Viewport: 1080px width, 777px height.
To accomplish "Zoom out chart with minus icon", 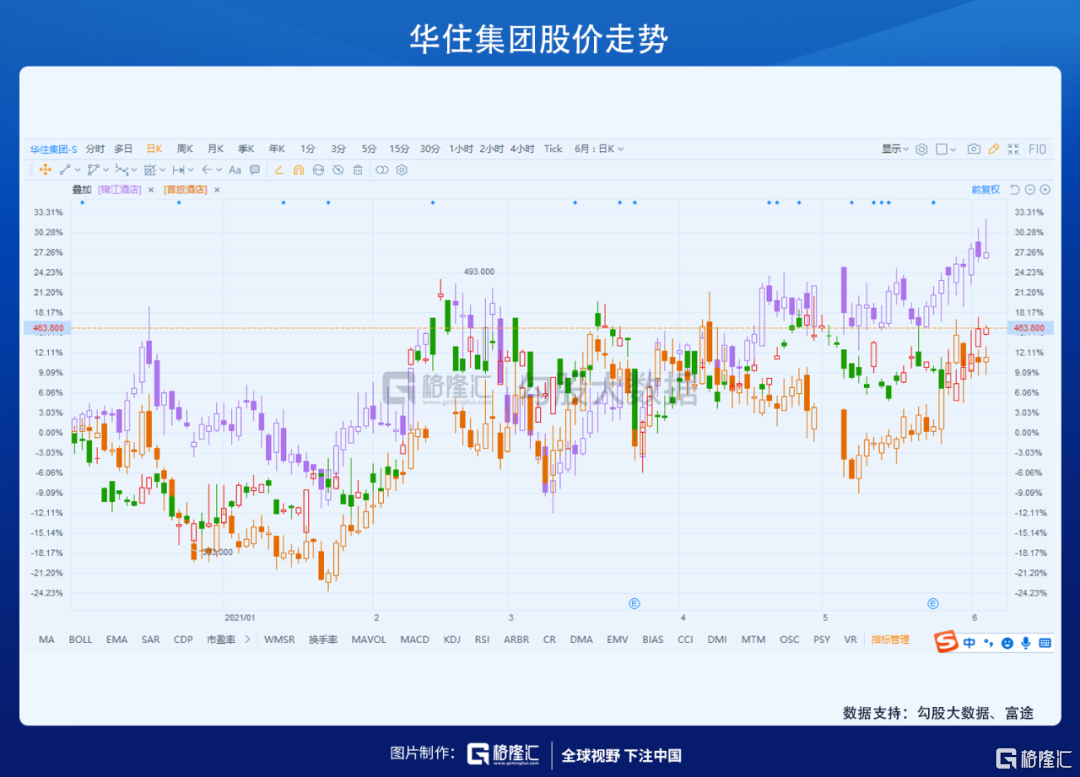I will tap(1030, 189).
